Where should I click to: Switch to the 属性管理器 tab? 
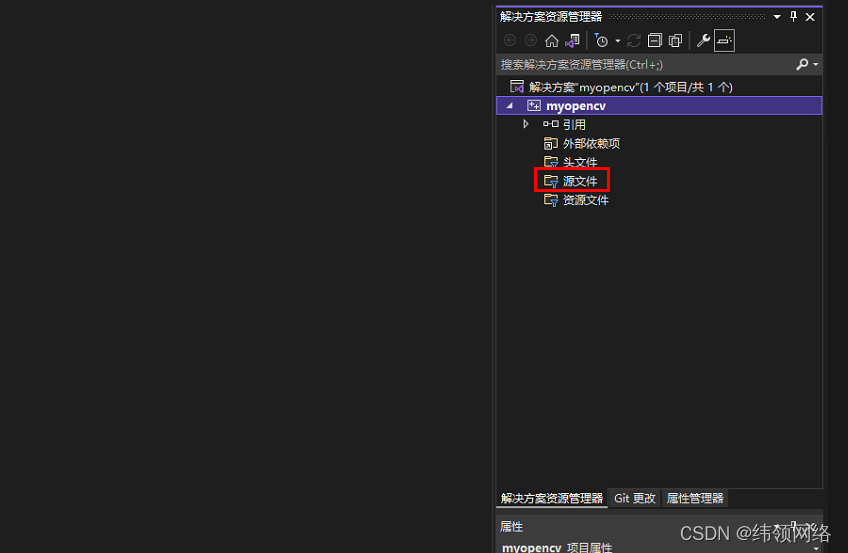695,498
